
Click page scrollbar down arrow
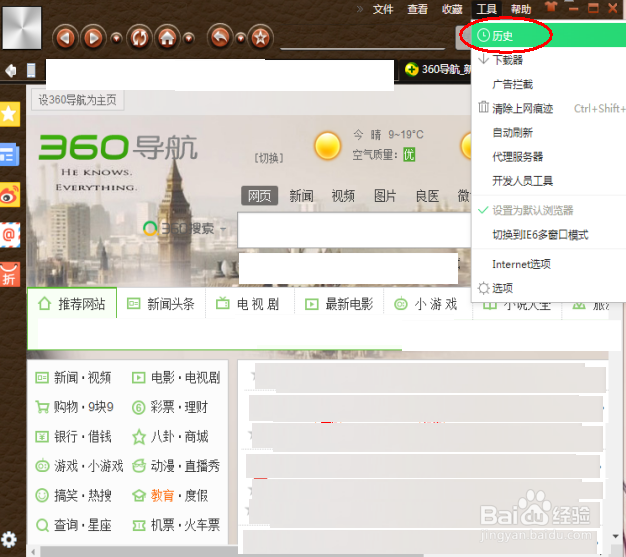pos(615,536)
